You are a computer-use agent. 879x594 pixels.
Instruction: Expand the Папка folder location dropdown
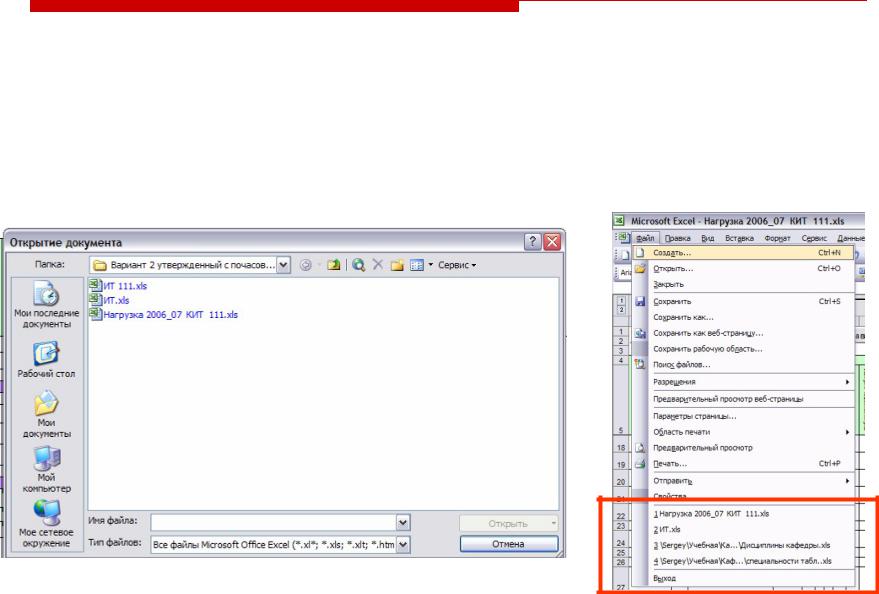coord(284,265)
